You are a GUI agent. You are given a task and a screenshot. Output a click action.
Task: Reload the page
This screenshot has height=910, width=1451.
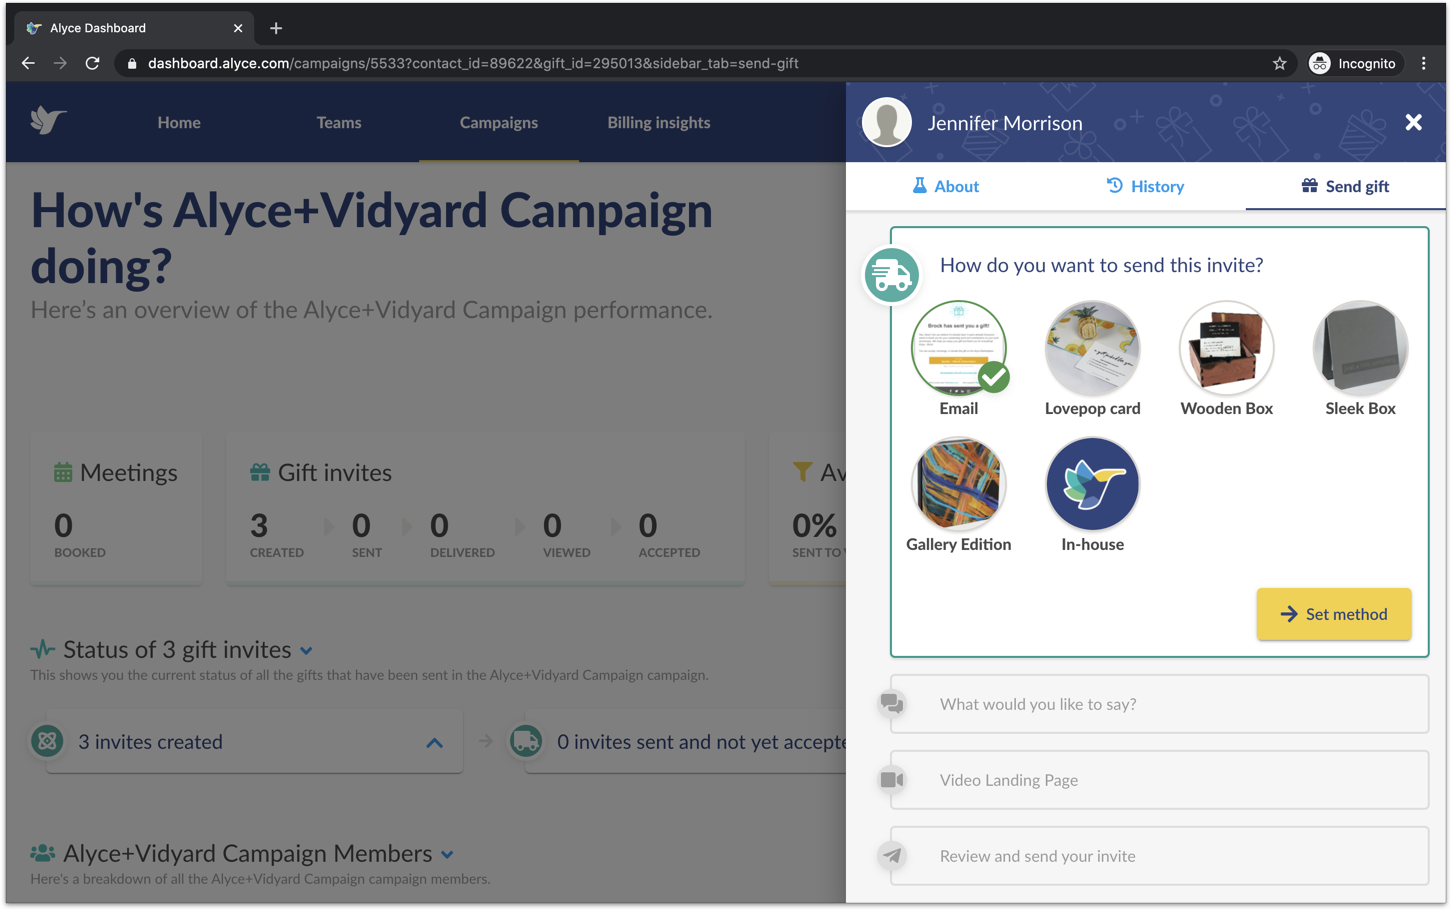click(92, 63)
